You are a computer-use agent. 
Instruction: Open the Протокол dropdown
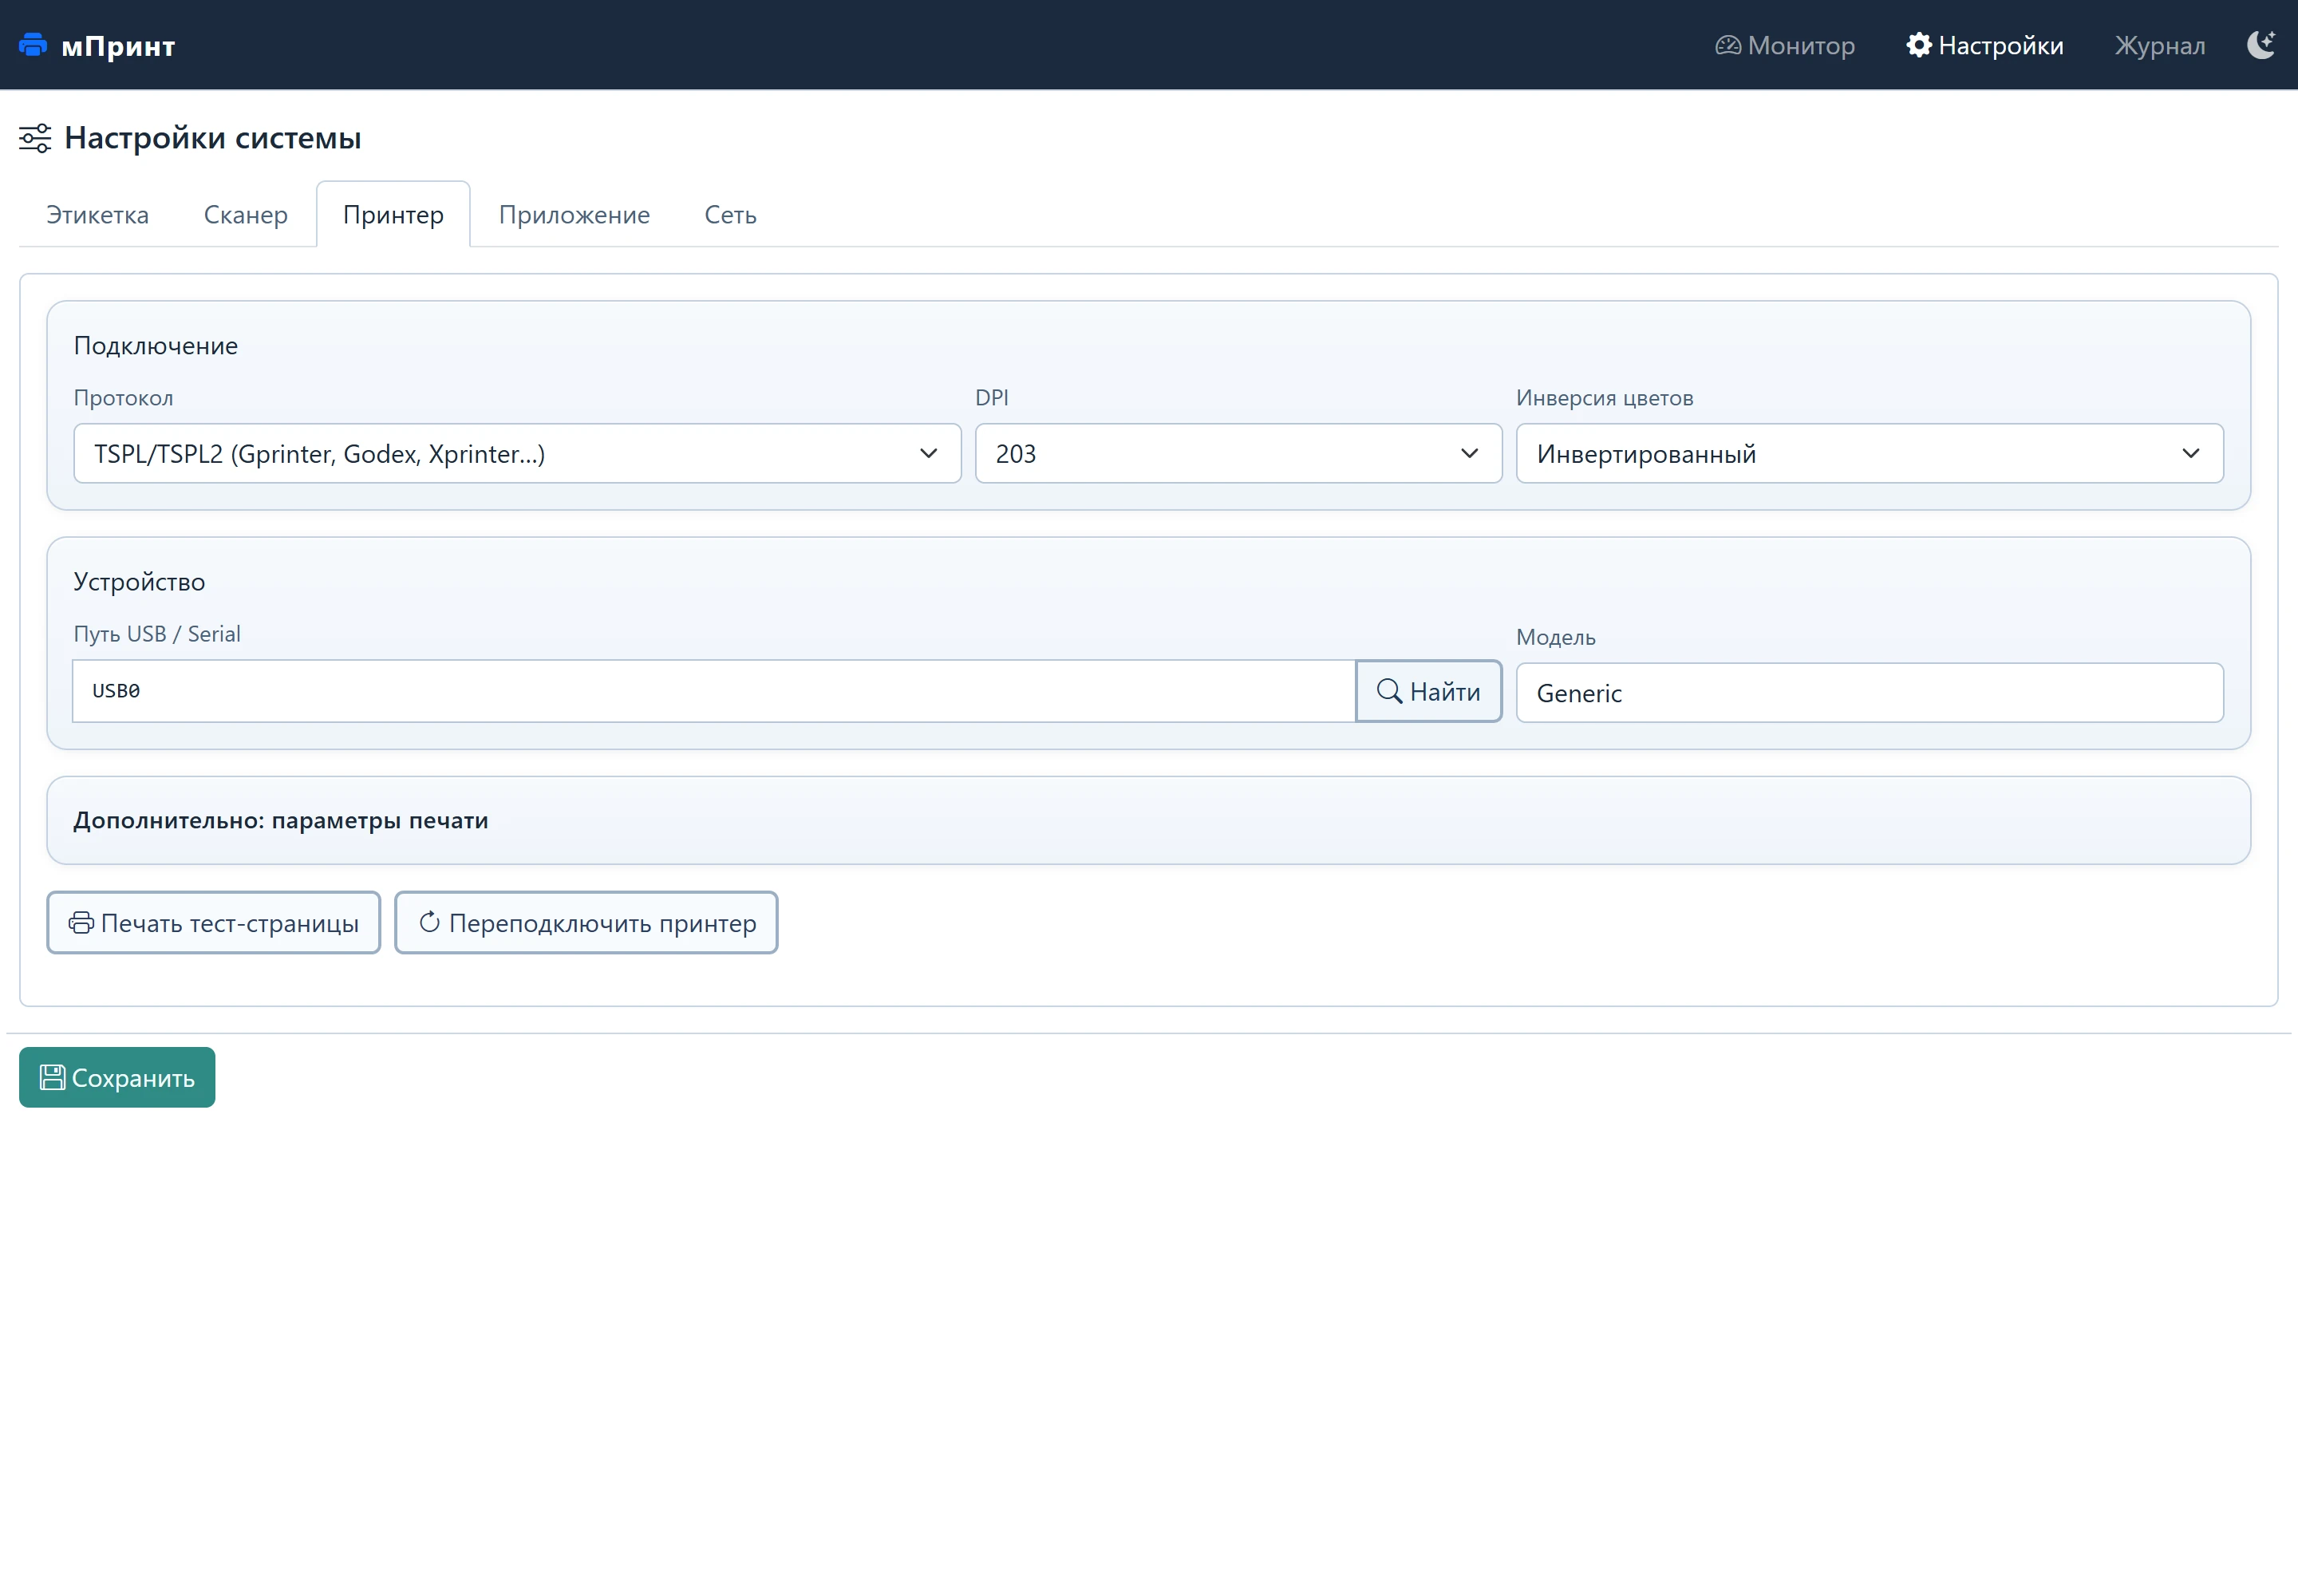tap(517, 454)
